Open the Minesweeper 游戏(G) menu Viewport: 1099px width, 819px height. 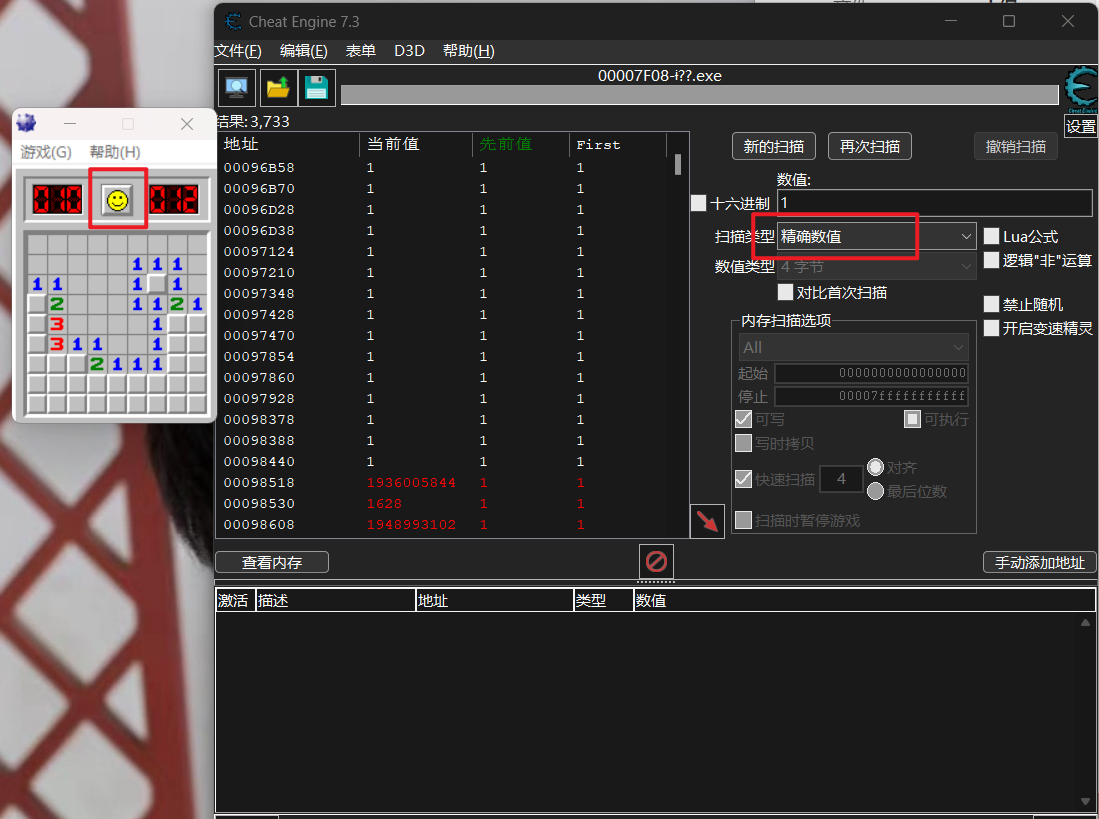[46, 152]
